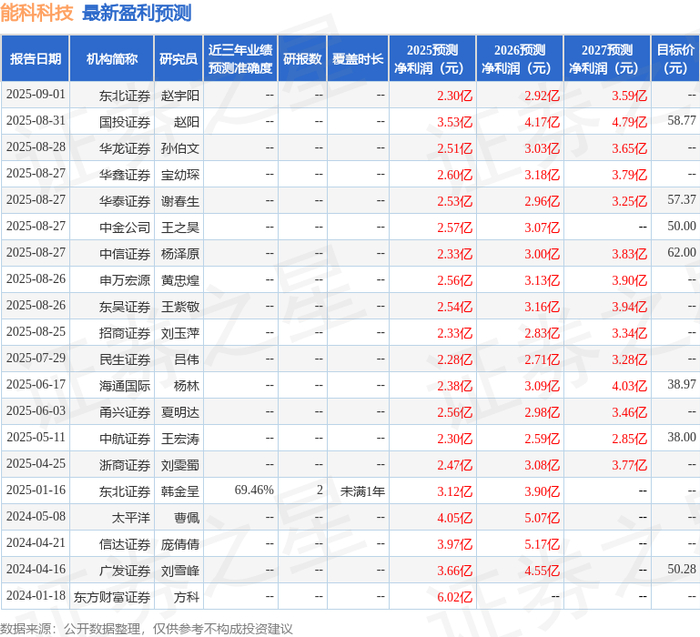Click 东方财富证券 institution cell
The image size is (700, 637).
point(112,596)
